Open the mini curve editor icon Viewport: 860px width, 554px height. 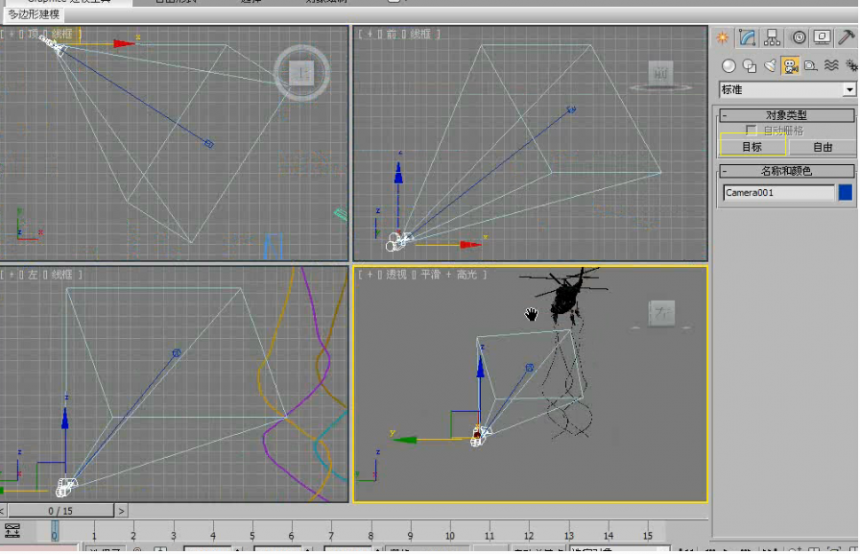(x=12, y=530)
